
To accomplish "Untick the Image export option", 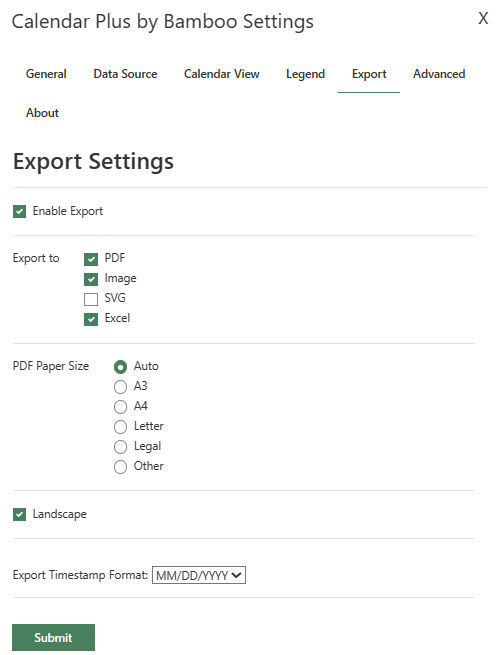I will (91, 279).
